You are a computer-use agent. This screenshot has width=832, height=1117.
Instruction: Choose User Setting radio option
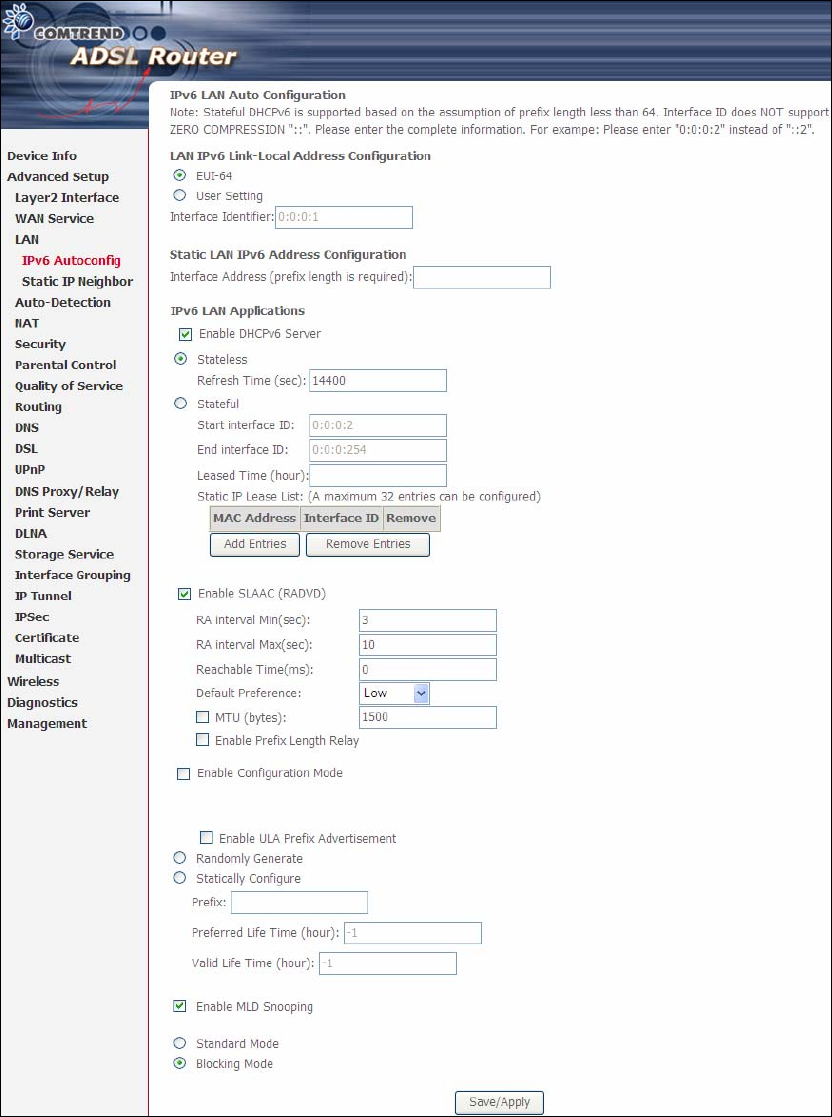(x=180, y=195)
